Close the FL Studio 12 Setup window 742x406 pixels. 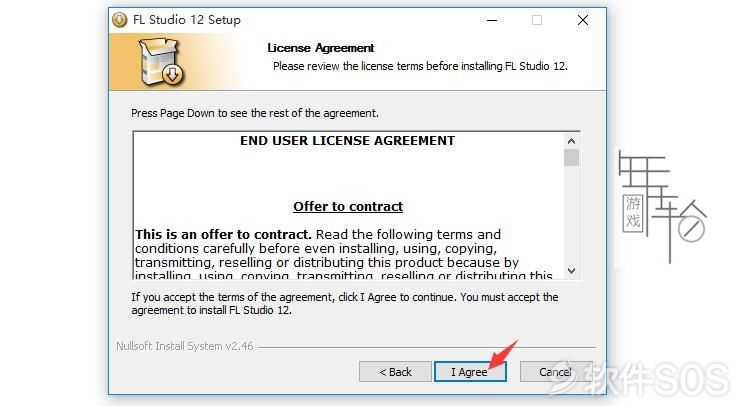pos(583,20)
